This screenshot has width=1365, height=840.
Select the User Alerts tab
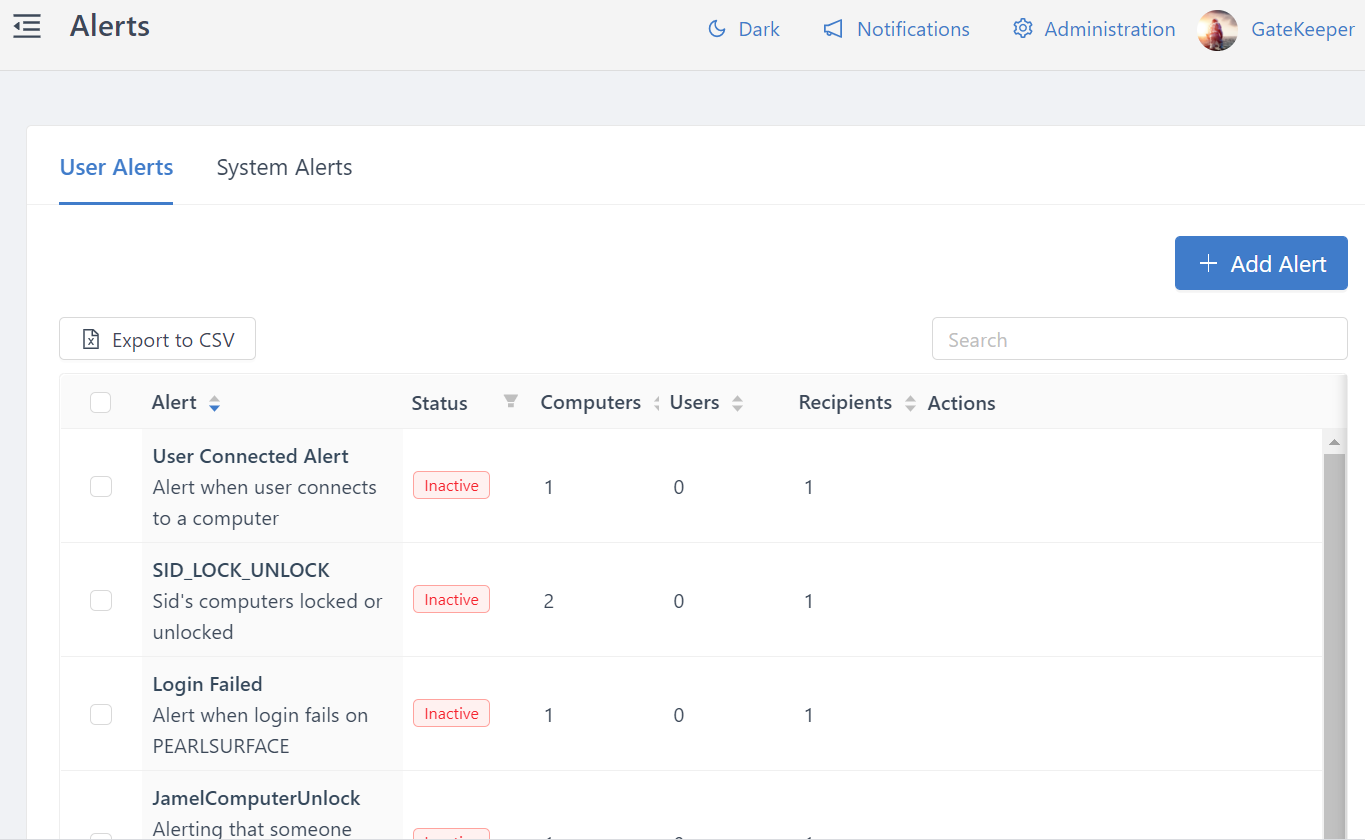pyautogui.click(x=116, y=167)
